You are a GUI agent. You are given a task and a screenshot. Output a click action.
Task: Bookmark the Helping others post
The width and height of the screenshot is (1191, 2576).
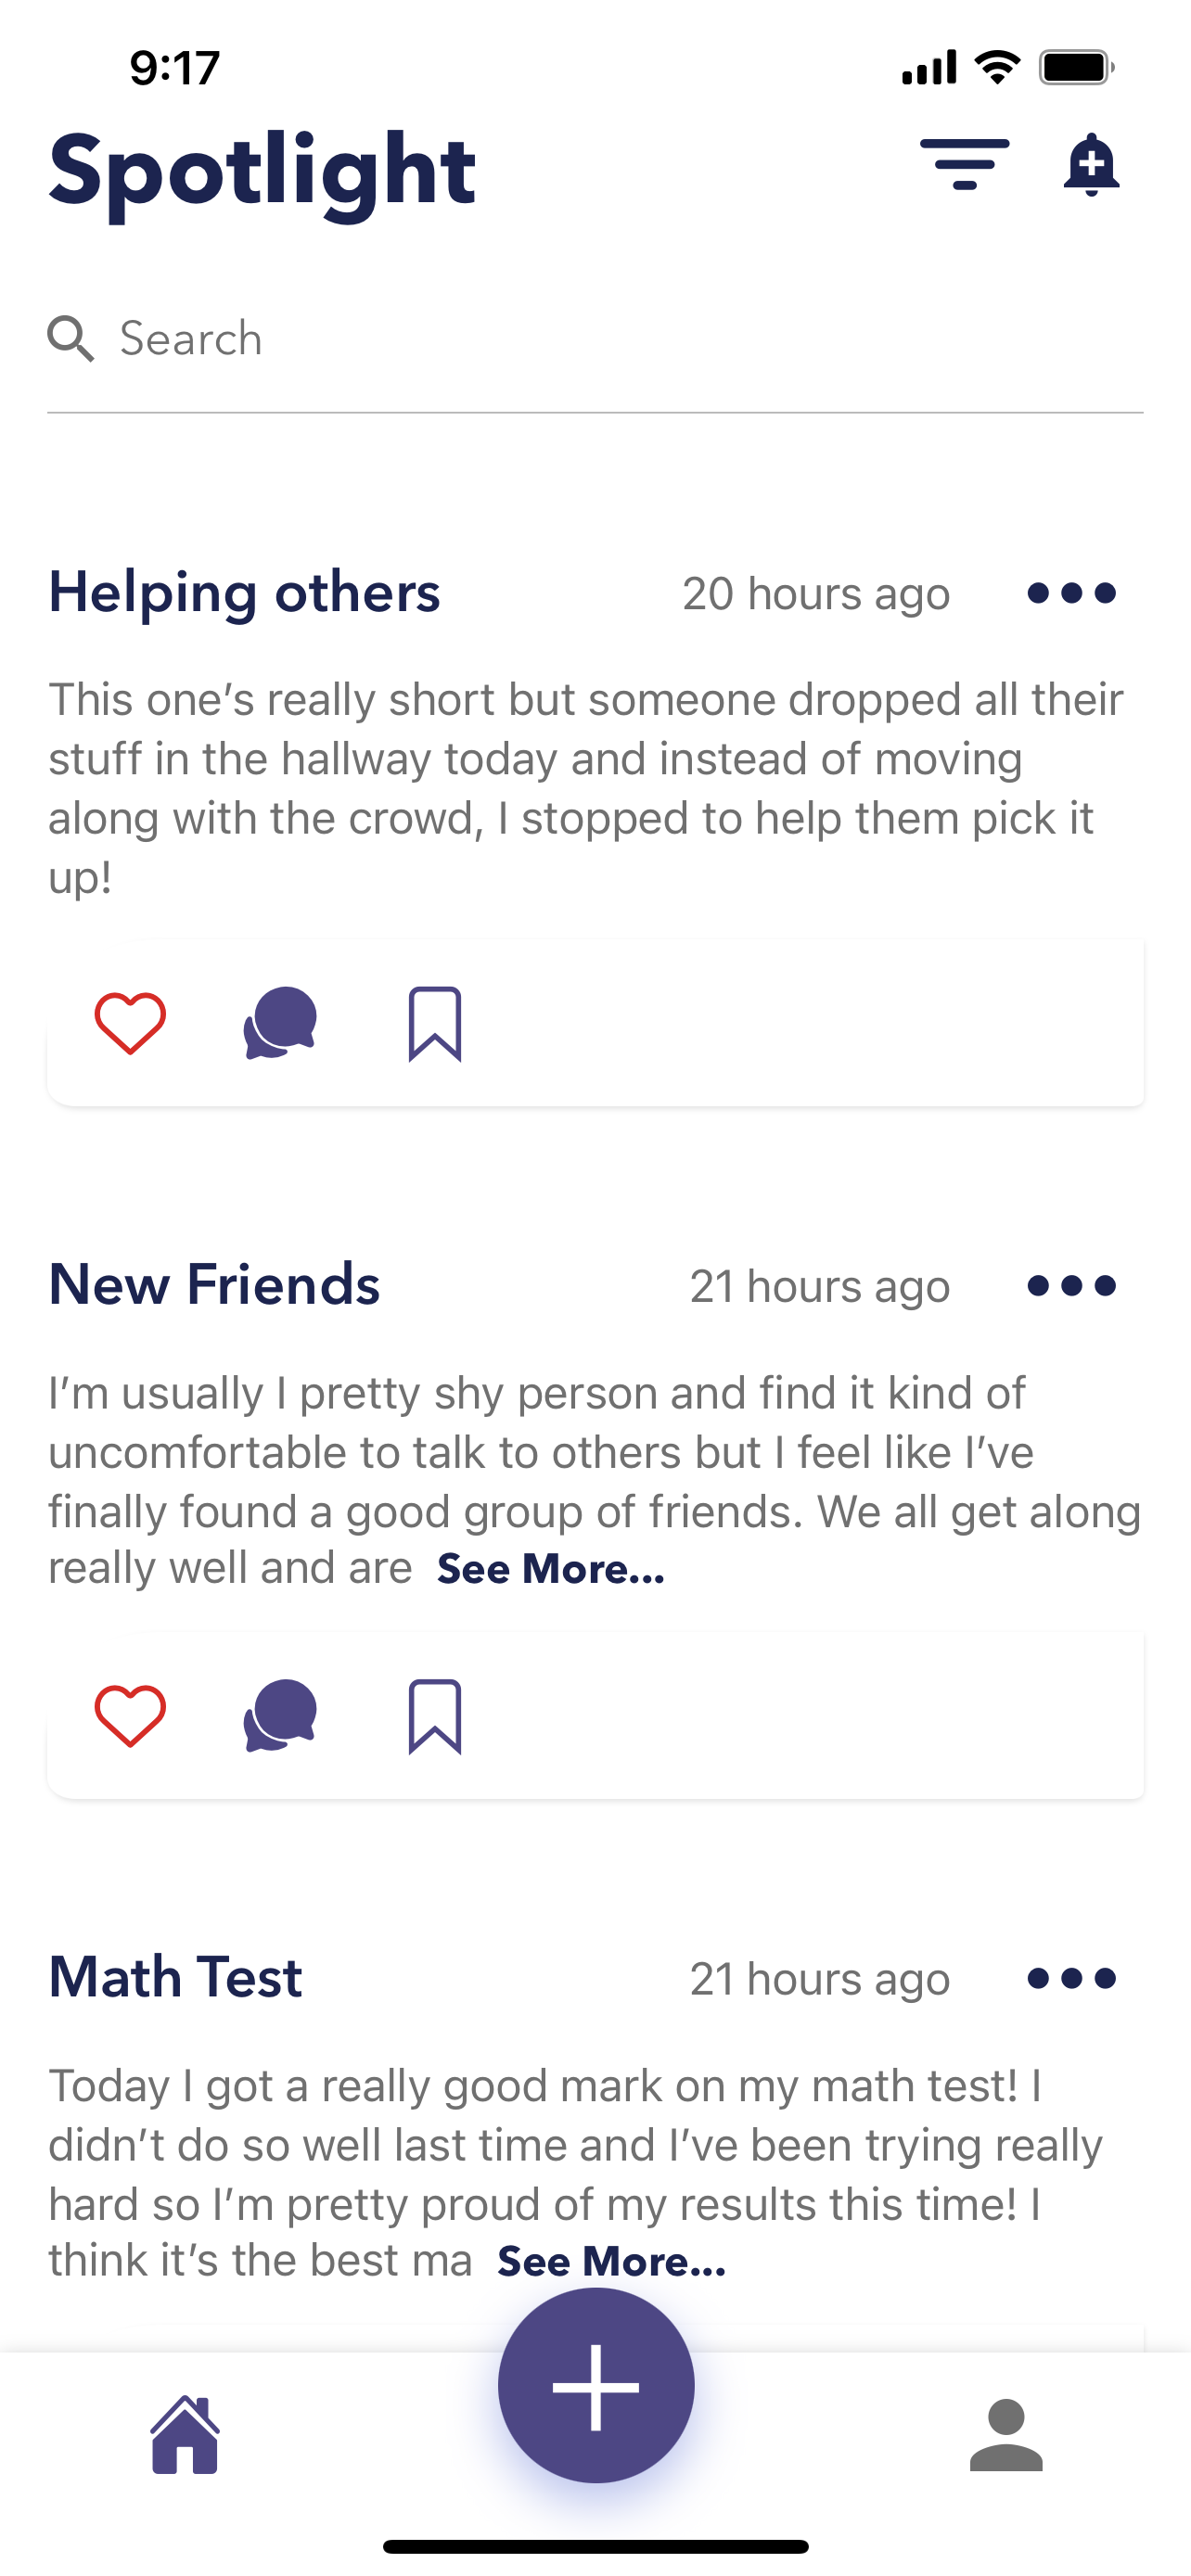(435, 1024)
